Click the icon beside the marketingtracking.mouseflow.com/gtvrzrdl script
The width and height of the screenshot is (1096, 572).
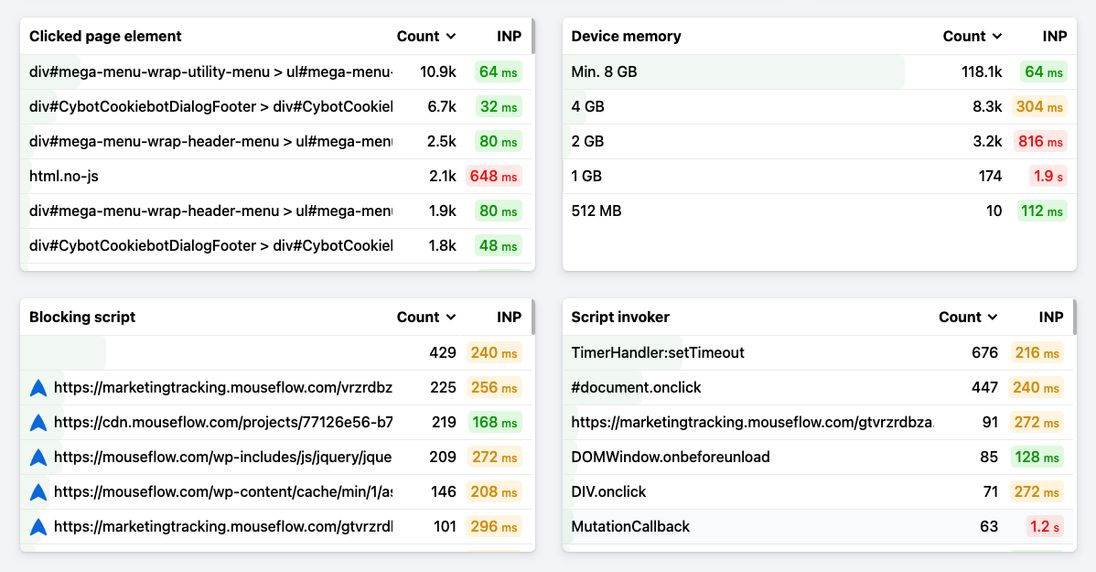[x=38, y=527]
